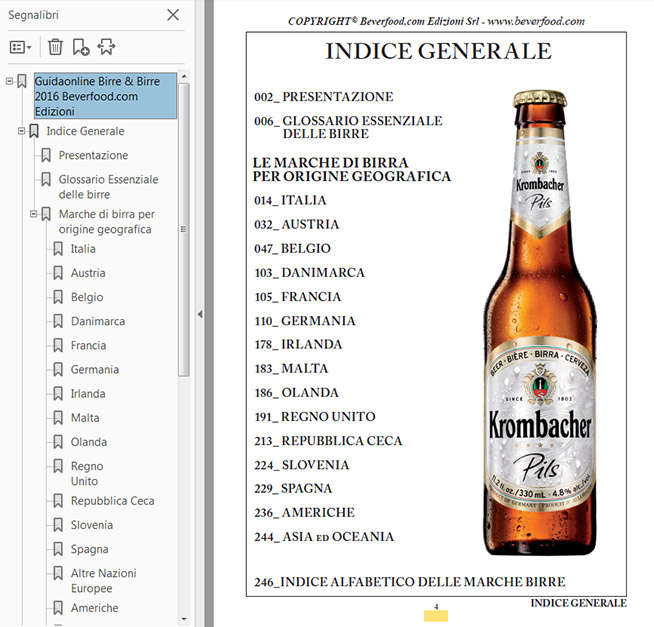The image size is (654, 627).
Task: Click bookmark icon beside Presentazione
Action: pyautogui.click(x=46, y=156)
